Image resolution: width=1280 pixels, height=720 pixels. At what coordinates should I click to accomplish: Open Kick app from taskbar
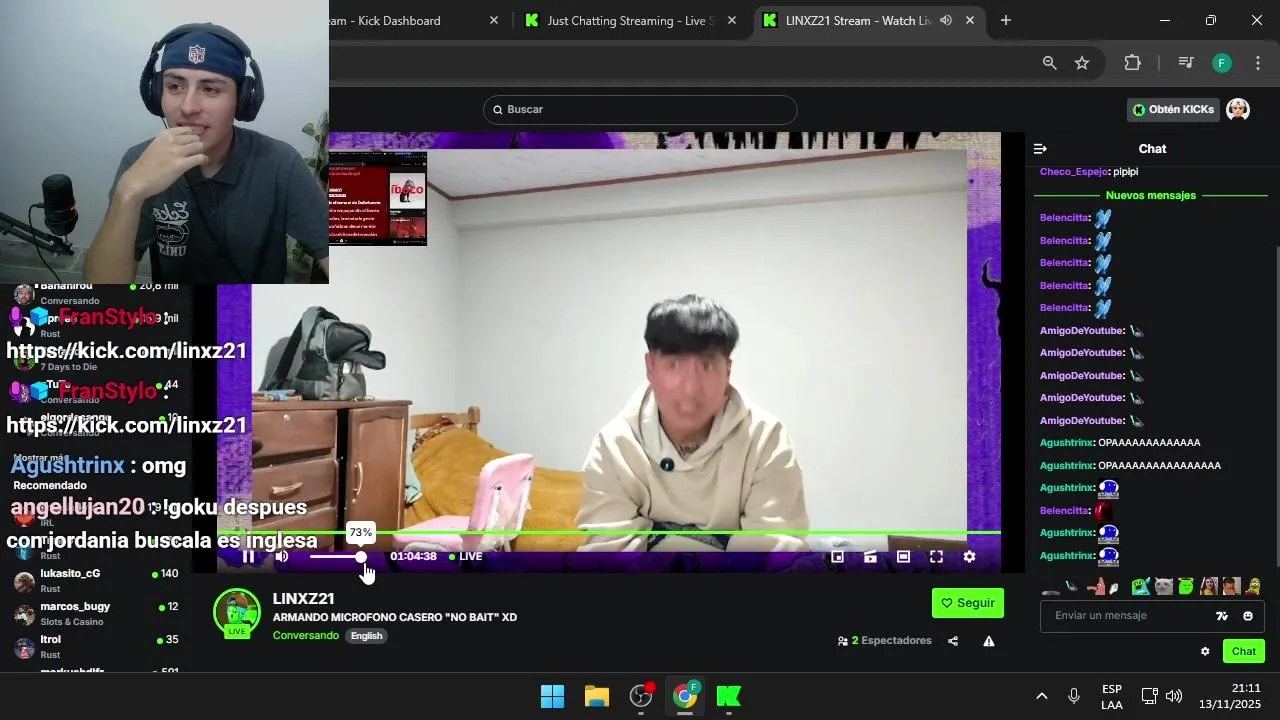coord(729,696)
